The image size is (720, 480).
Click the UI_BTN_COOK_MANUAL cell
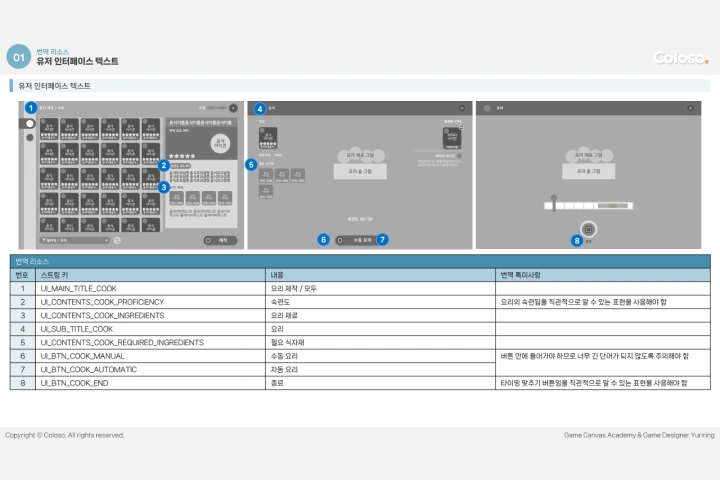click(x=150, y=356)
